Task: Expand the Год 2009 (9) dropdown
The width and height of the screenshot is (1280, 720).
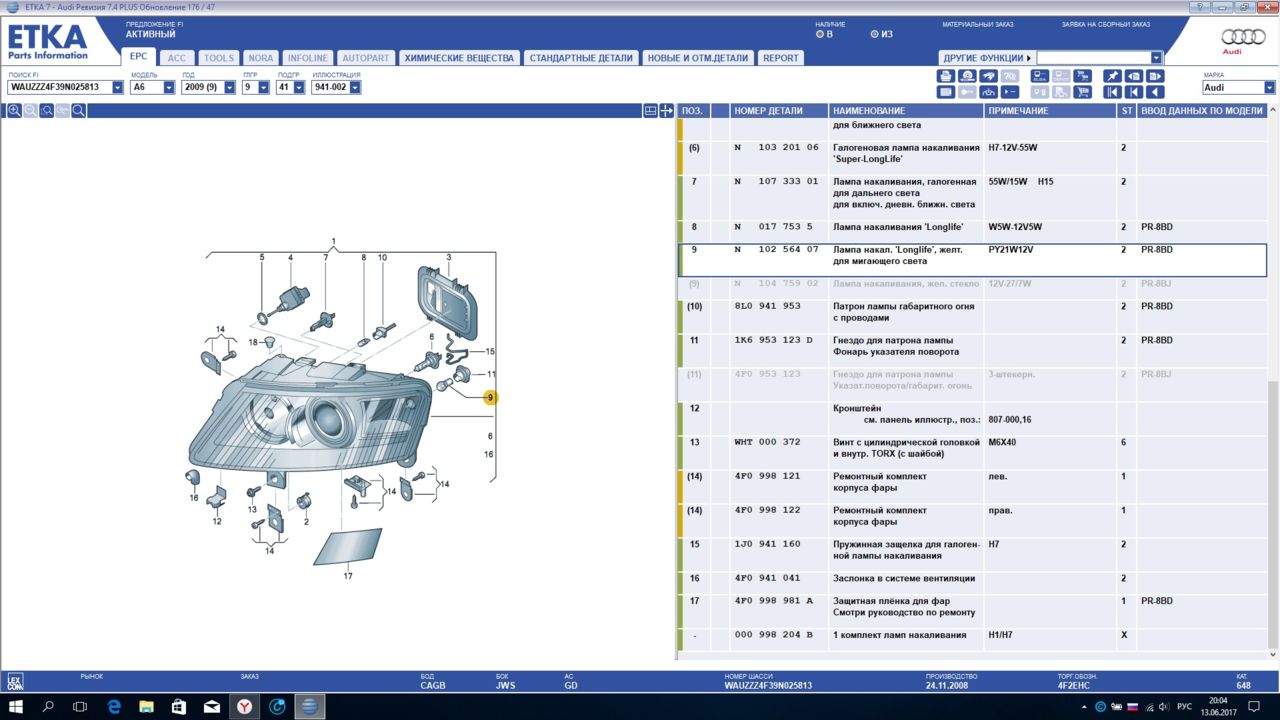Action: (230, 88)
